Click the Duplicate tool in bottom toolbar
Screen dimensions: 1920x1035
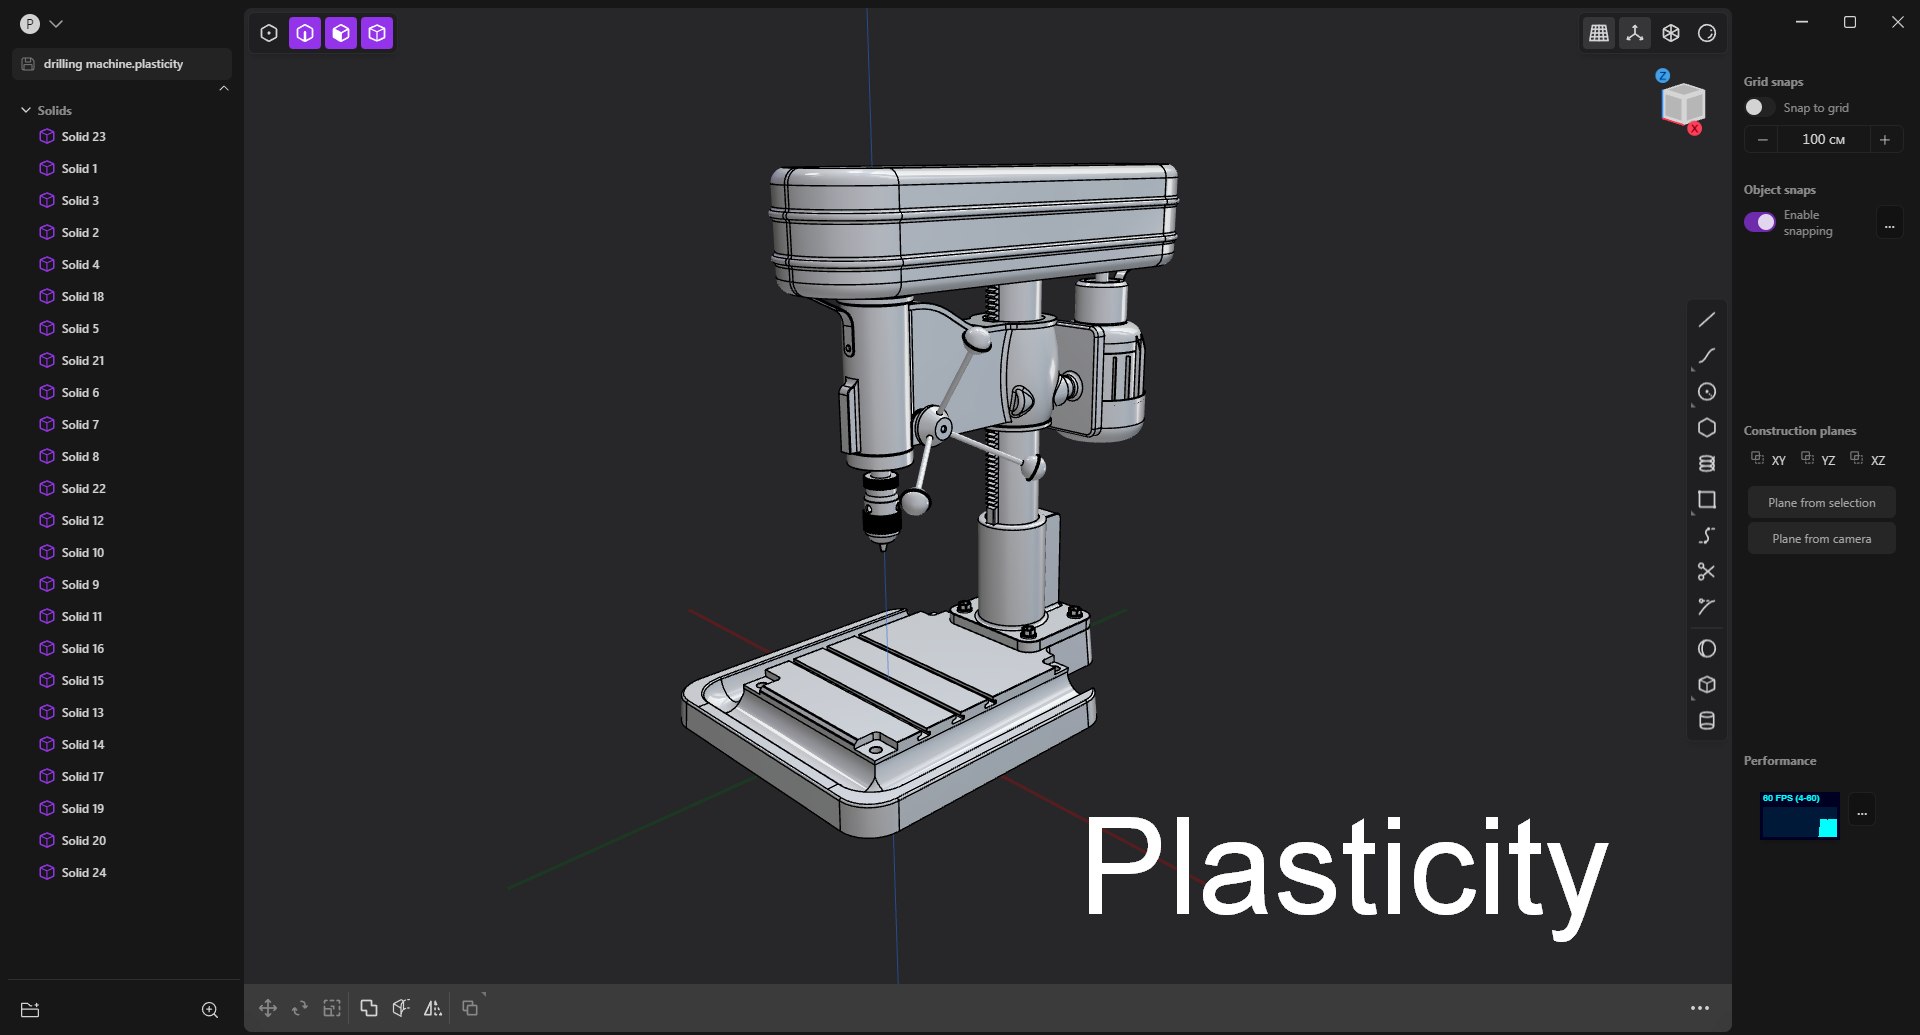pyautogui.click(x=470, y=1008)
